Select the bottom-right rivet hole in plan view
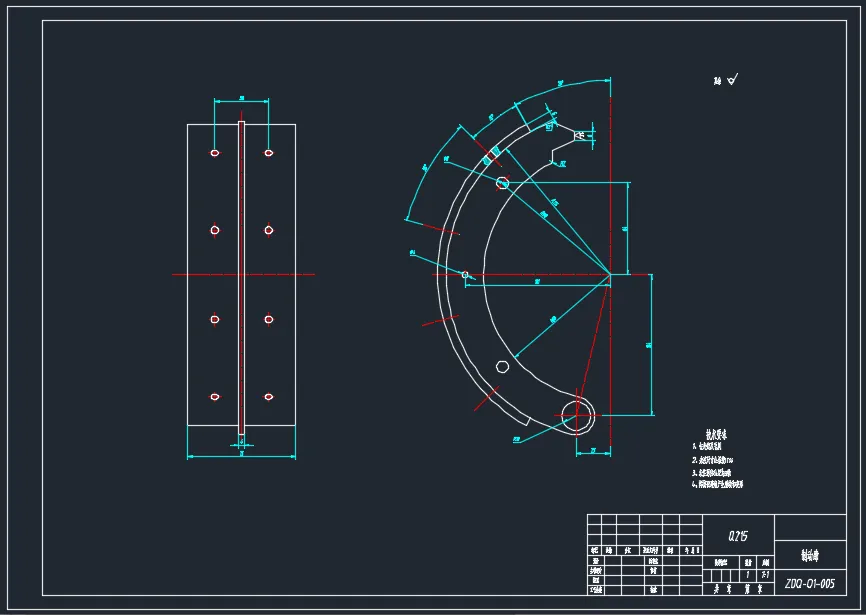 click(x=268, y=396)
